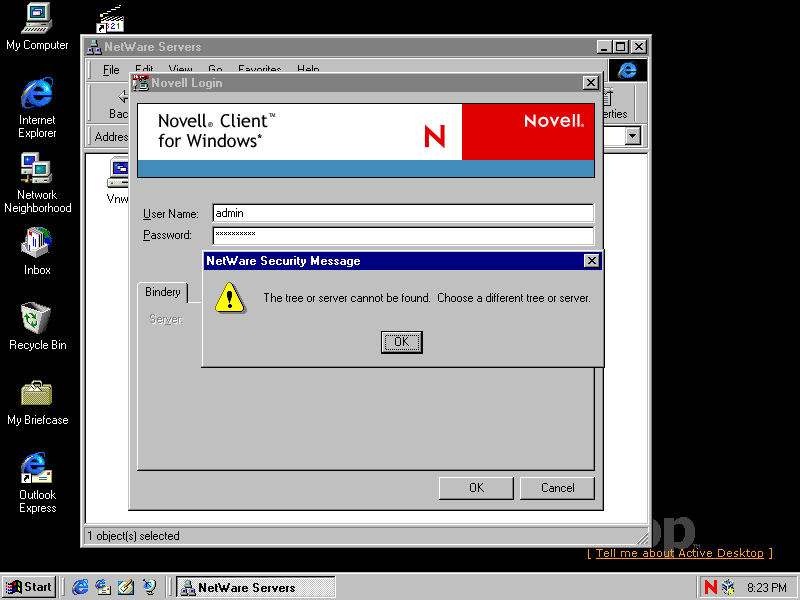Select the My Briefcase desktop icon
The image size is (800, 600).
[37, 402]
